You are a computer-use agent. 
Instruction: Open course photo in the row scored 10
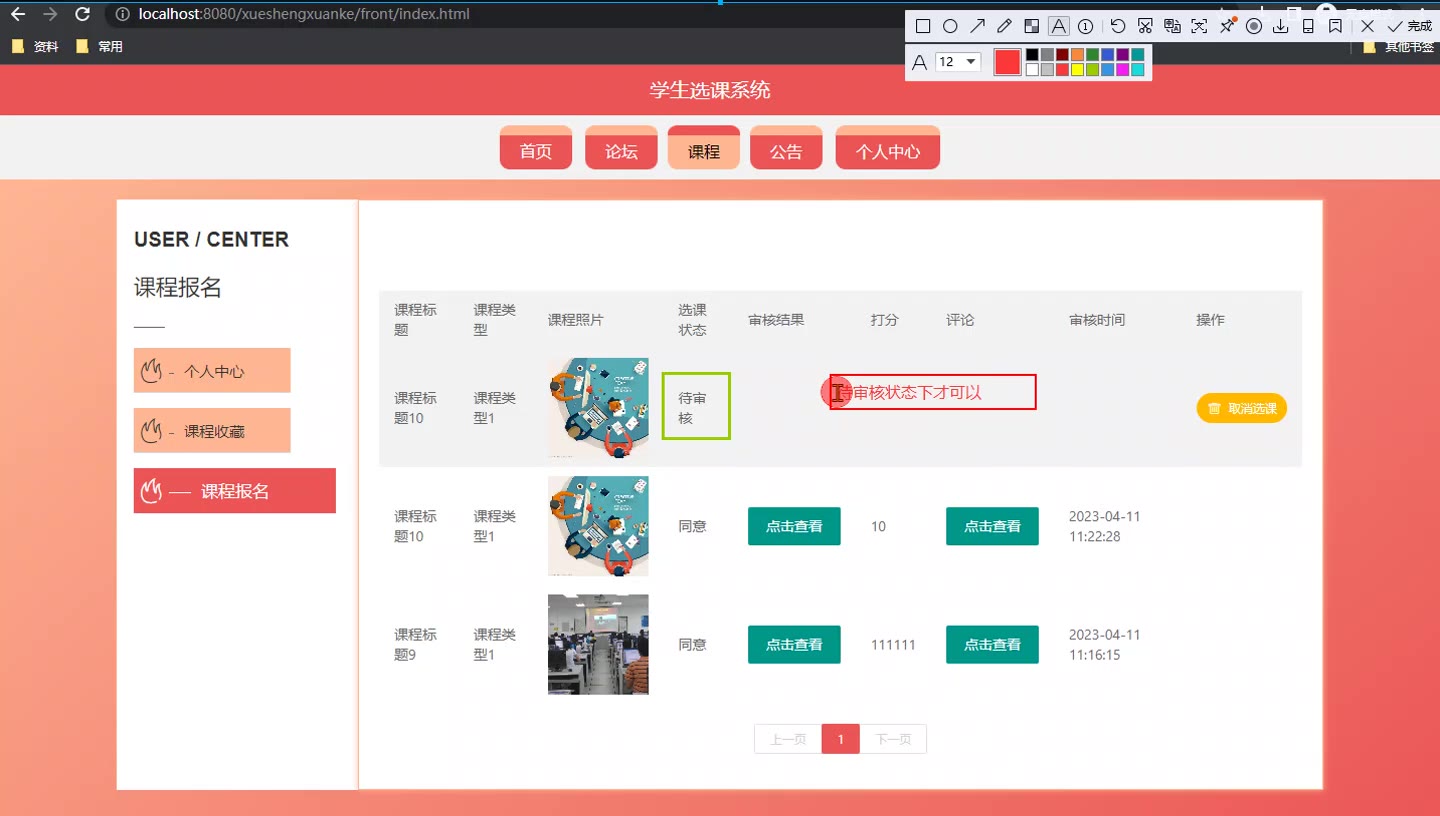[x=598, y=526]
